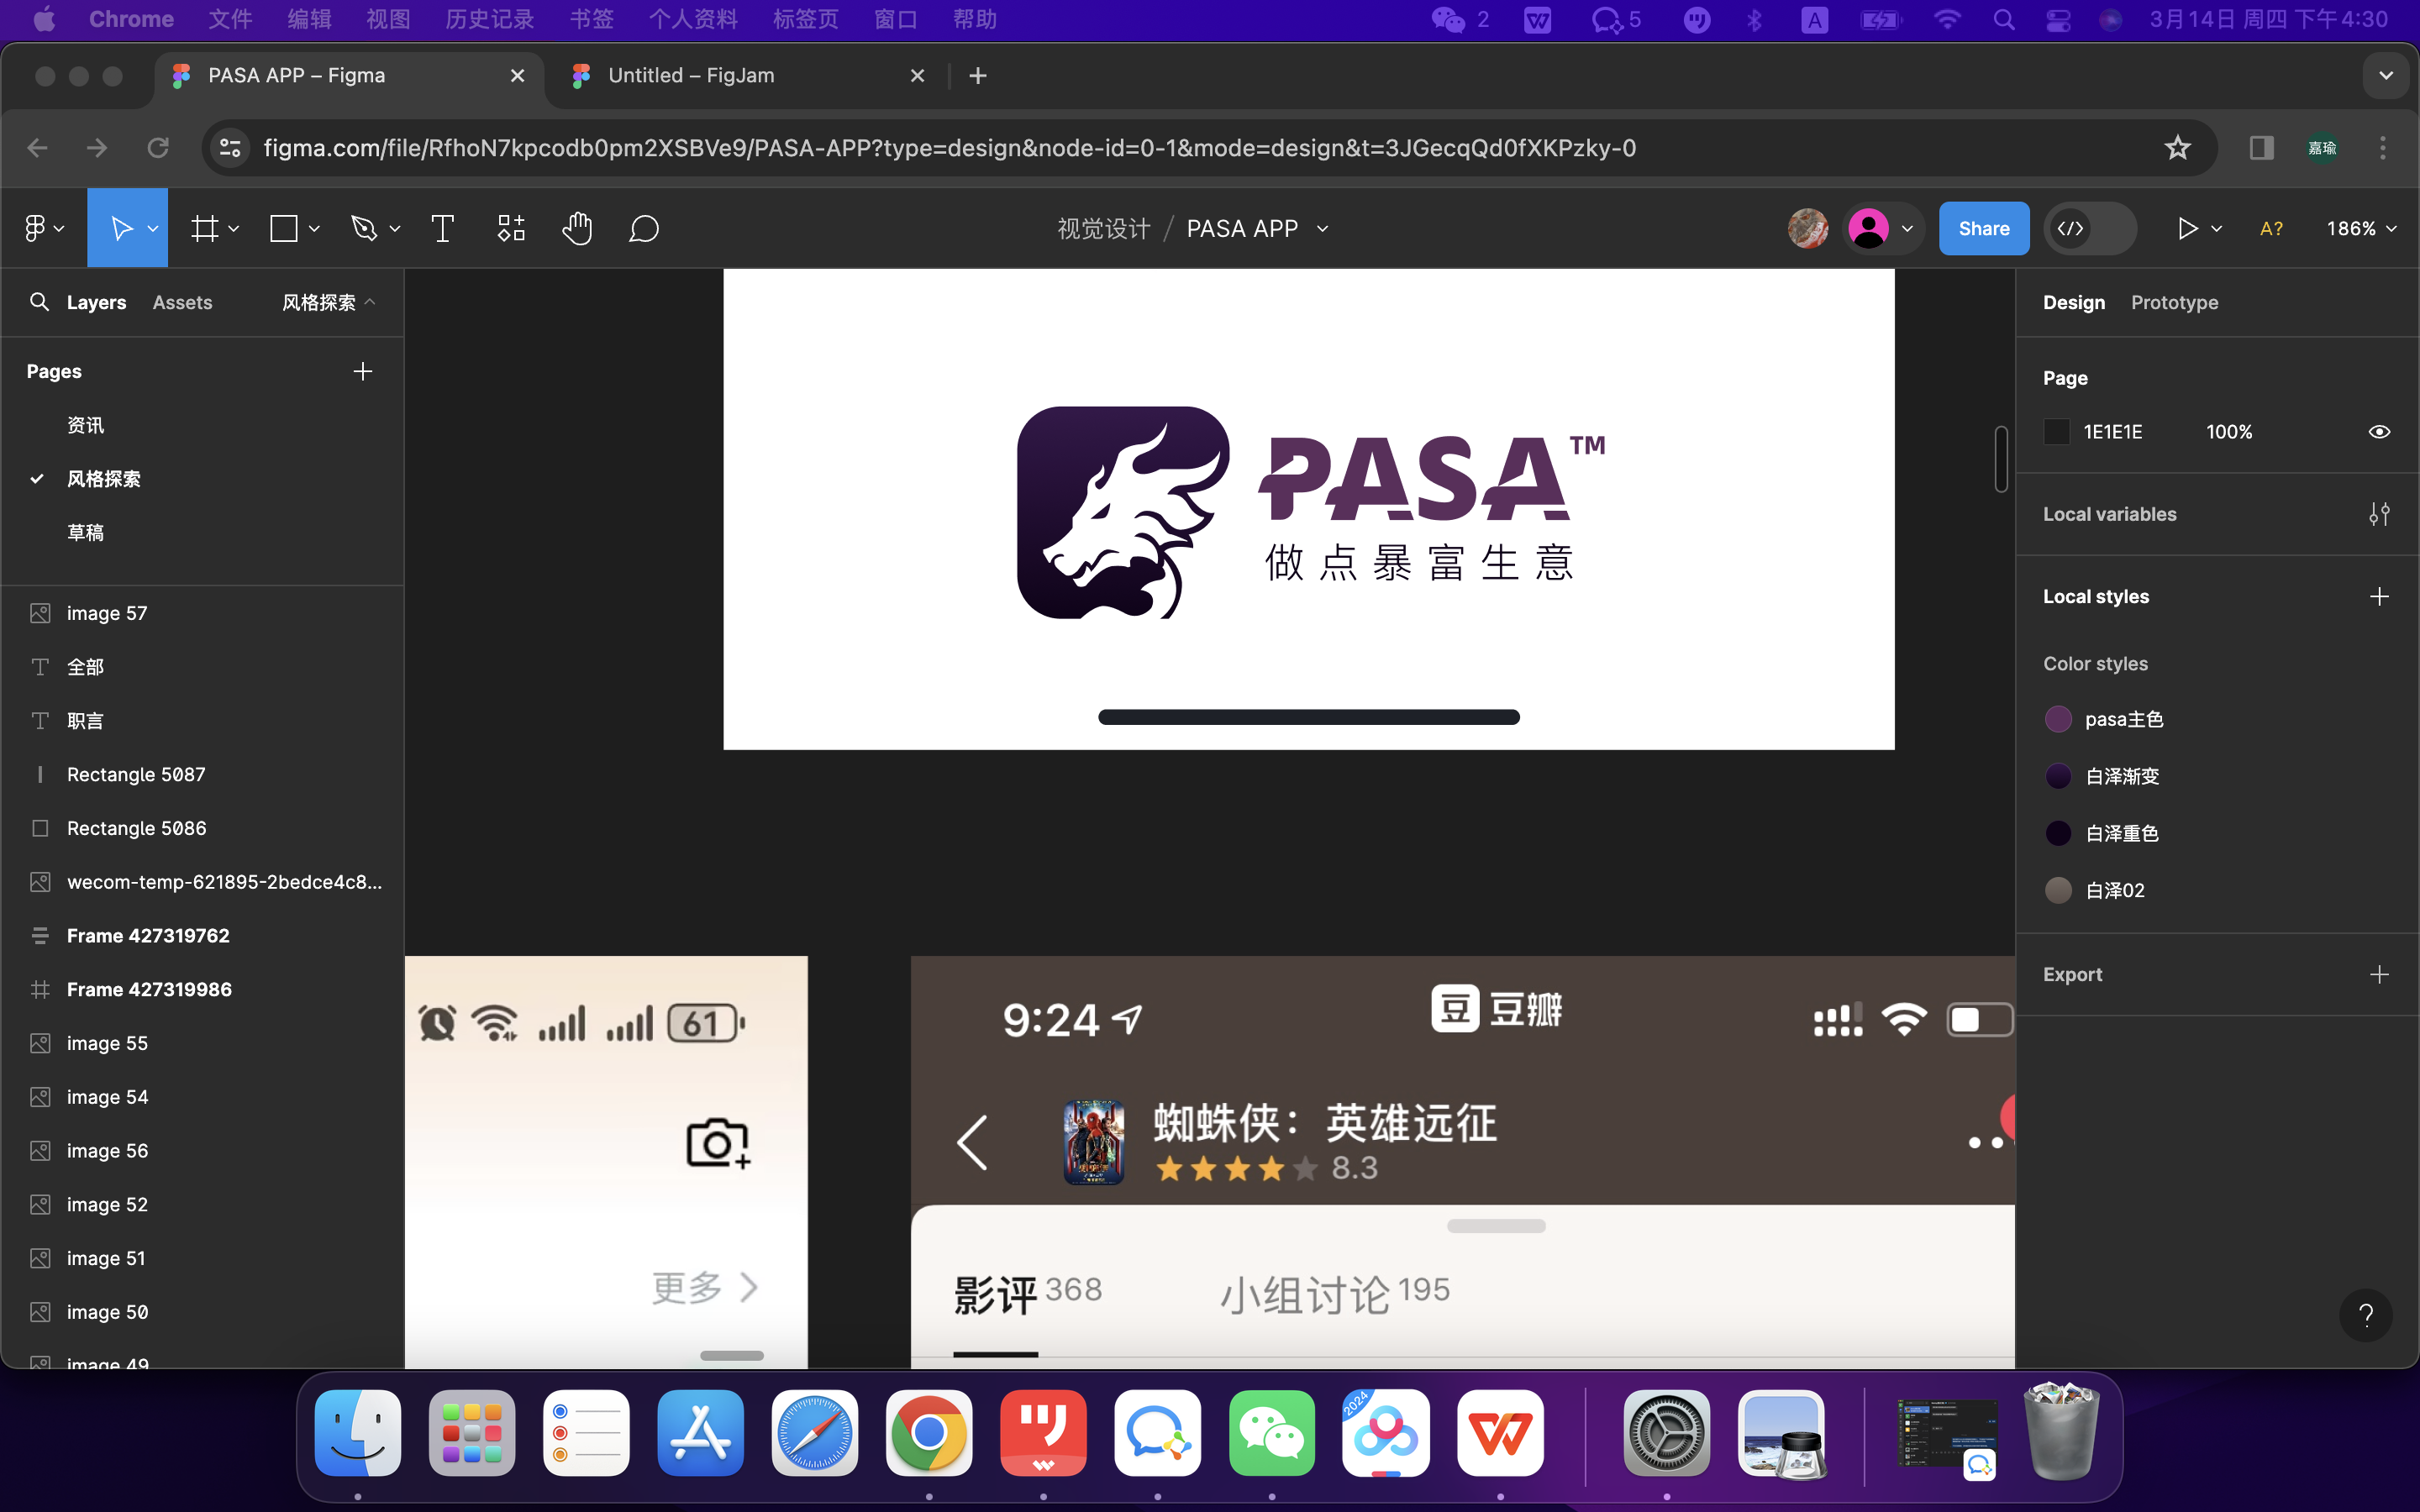This screenshot has width=2420, height=1512.
Task: Open the 书签 menu
Action: (x=591, y=20)
